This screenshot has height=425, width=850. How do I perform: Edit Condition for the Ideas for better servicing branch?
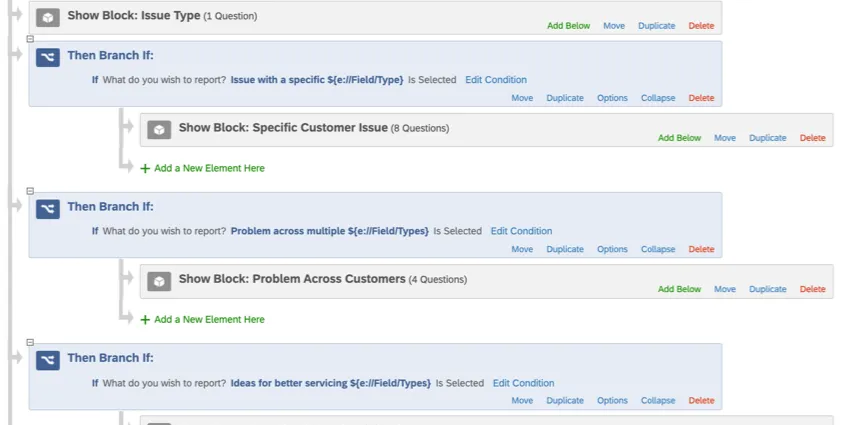coord(523,383)
